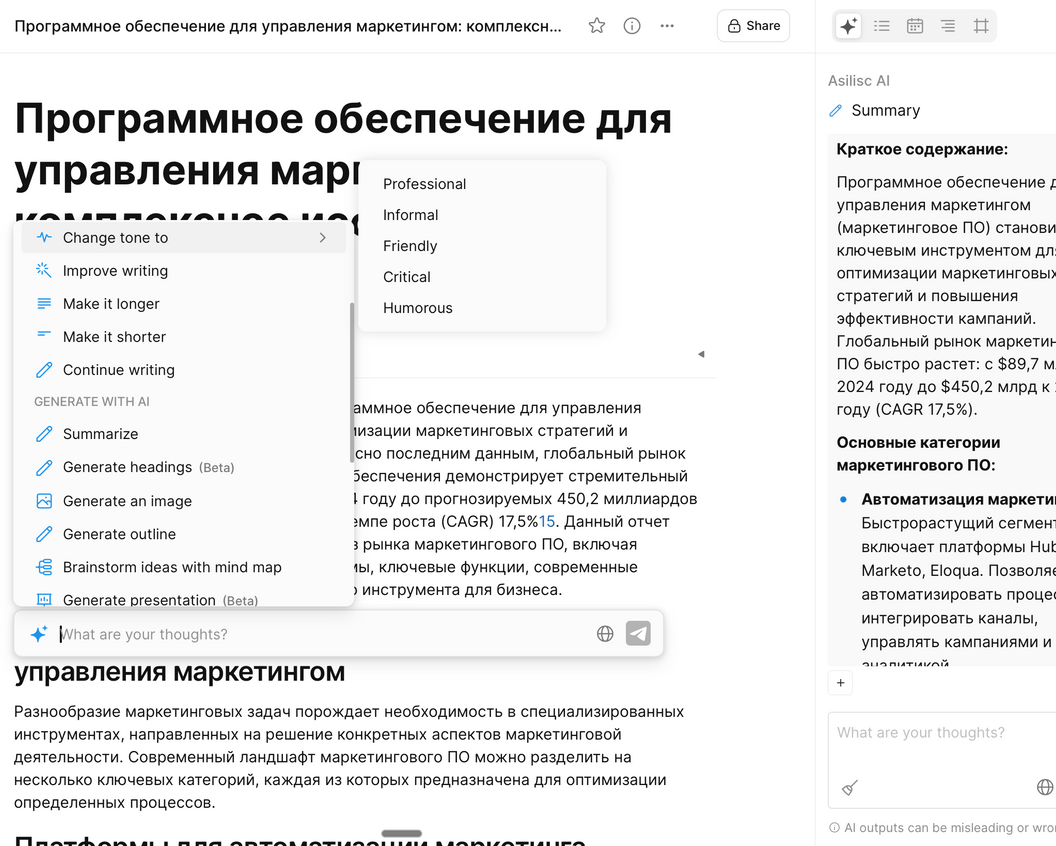This screenshot has height=846, width=1056.
Task: Click the AI menu scrollbar
Action: coord(352,382)
